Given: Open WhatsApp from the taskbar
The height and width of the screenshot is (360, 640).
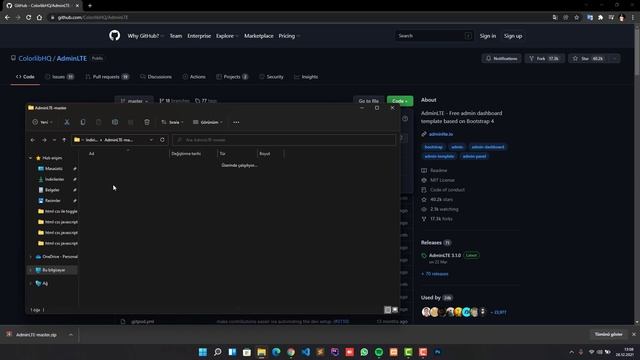Looking at the screenshot, I should pyautogui.click(x=364, y=352).
